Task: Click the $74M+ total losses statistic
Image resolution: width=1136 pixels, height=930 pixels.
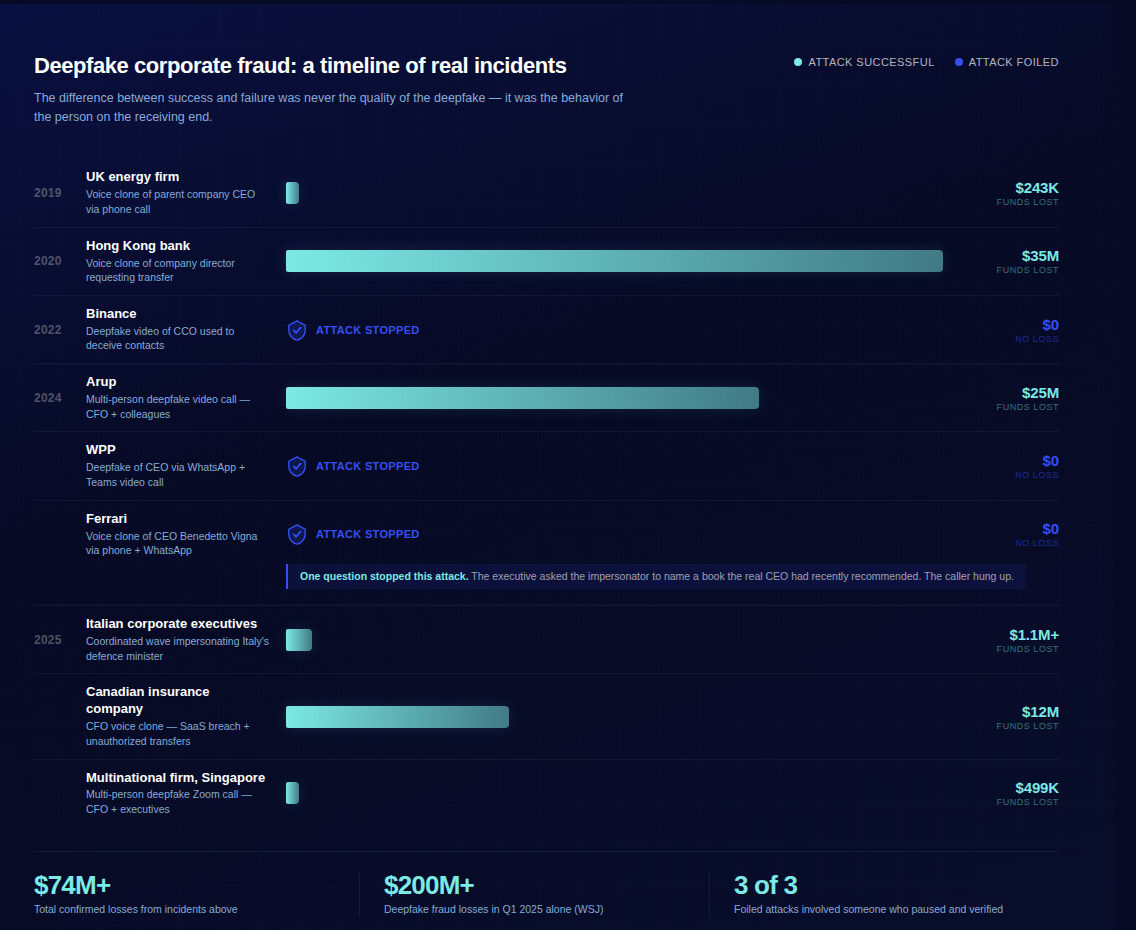Action: [72, 886]
